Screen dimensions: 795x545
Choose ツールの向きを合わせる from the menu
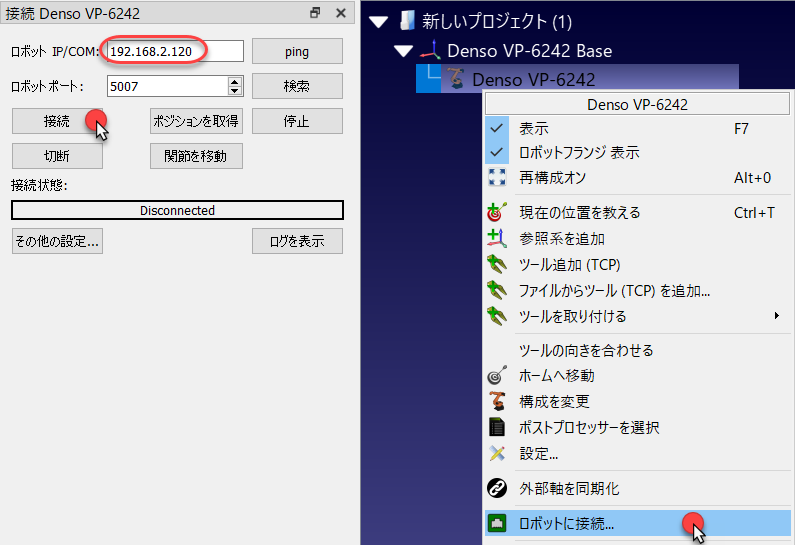[x=638, y=350]
